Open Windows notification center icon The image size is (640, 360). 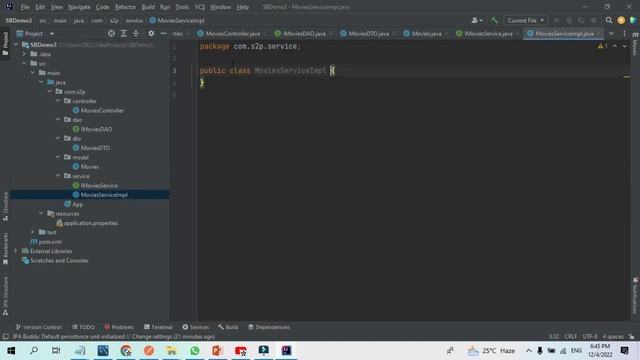pyautogui.click(x=624, y=351)
